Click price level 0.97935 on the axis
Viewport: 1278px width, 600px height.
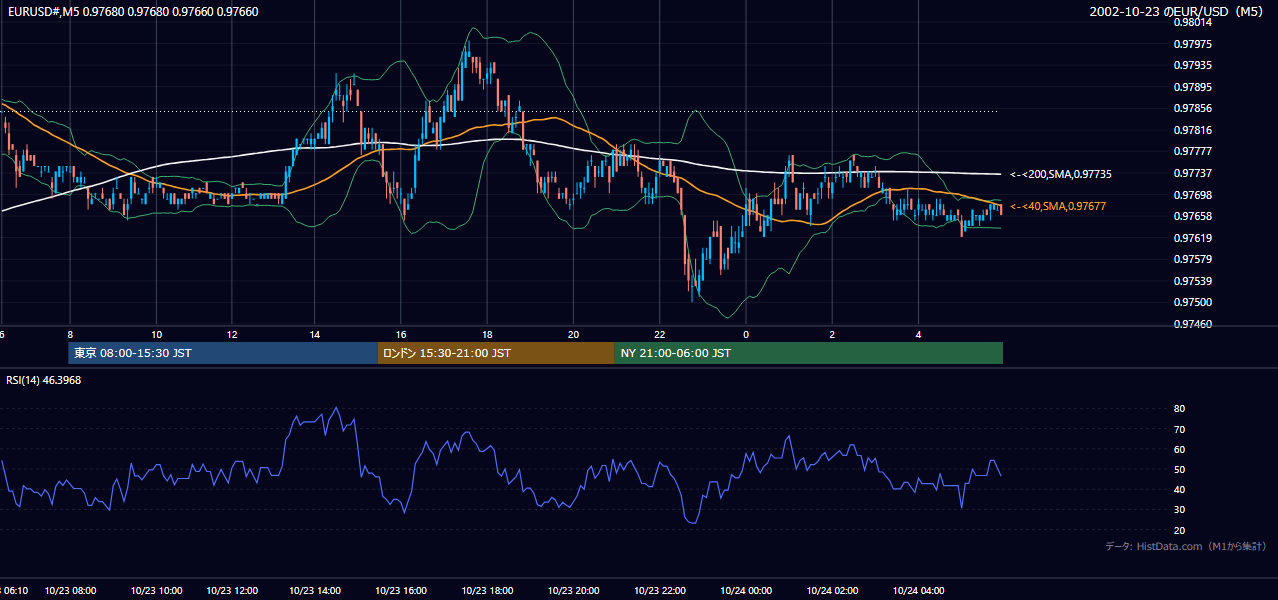pyautogui.click(x=1193, y=66)
